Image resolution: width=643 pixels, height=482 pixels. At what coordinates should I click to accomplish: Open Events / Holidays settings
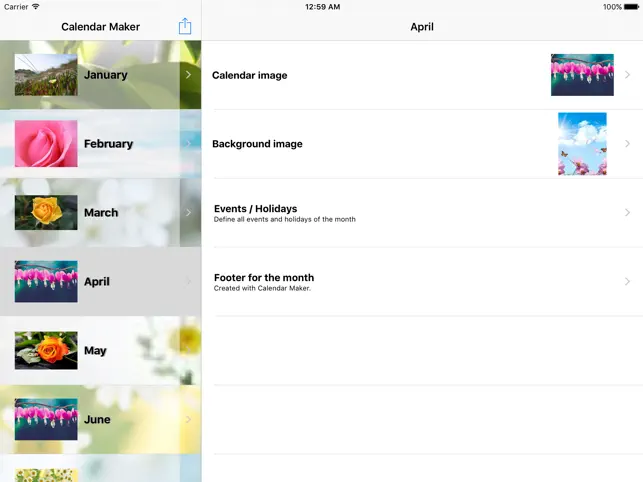[x=422, y=212]
